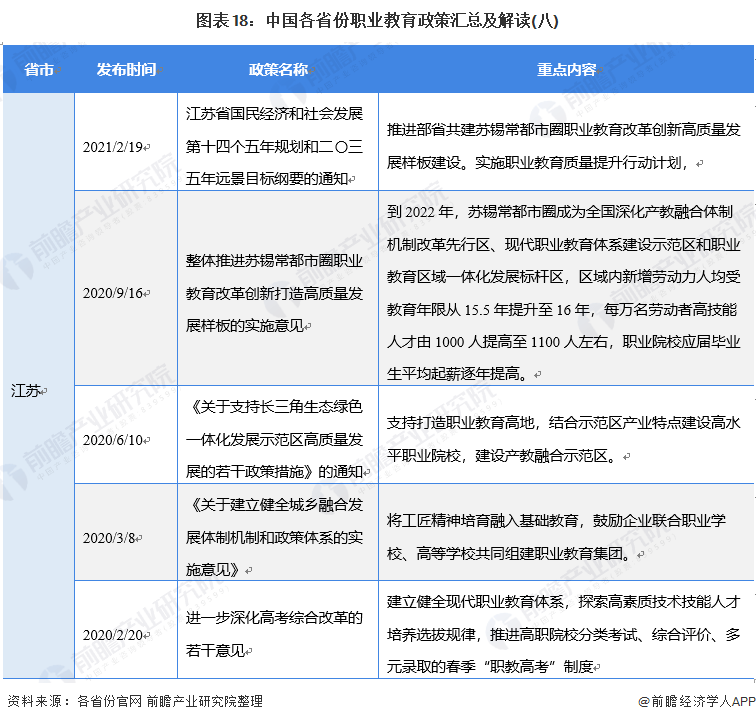Click the date 2020/9/16 cell
Viewport: 756px width, 722px height.
[x=116, y=292]
